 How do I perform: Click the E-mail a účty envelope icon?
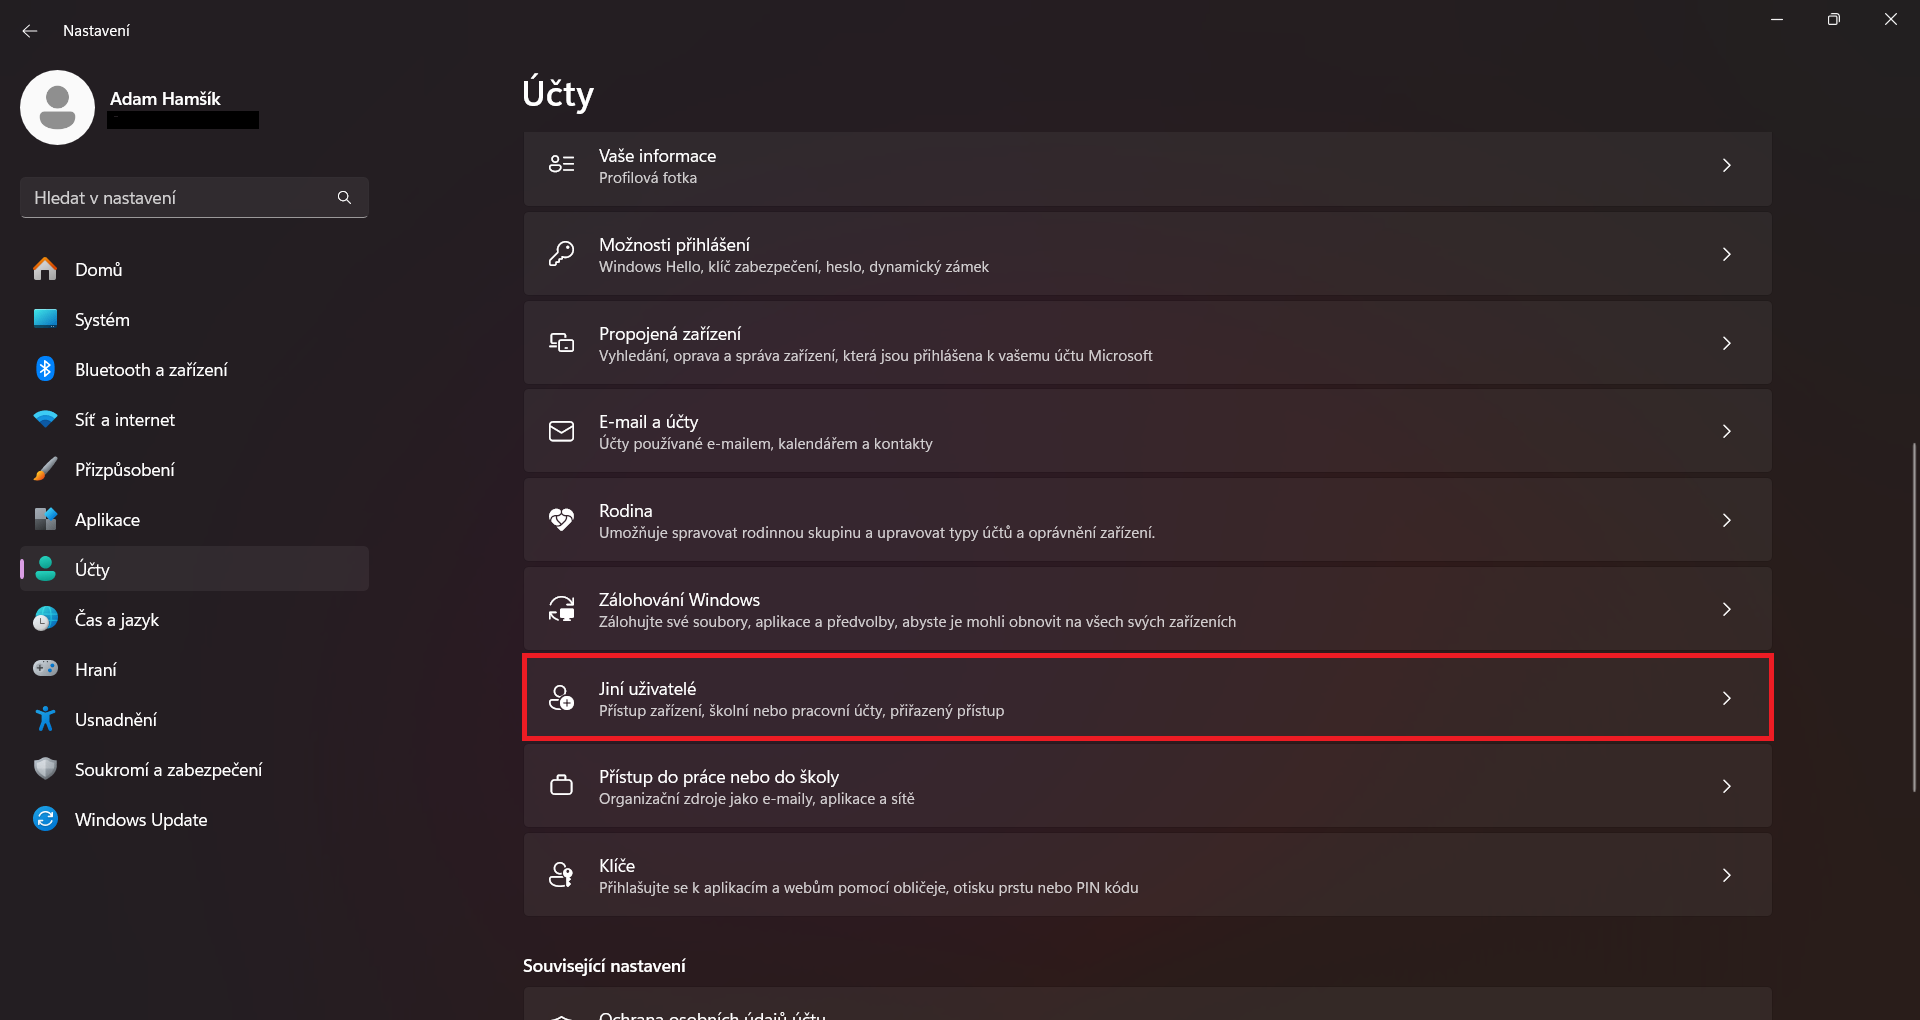[x=562, y=431]
